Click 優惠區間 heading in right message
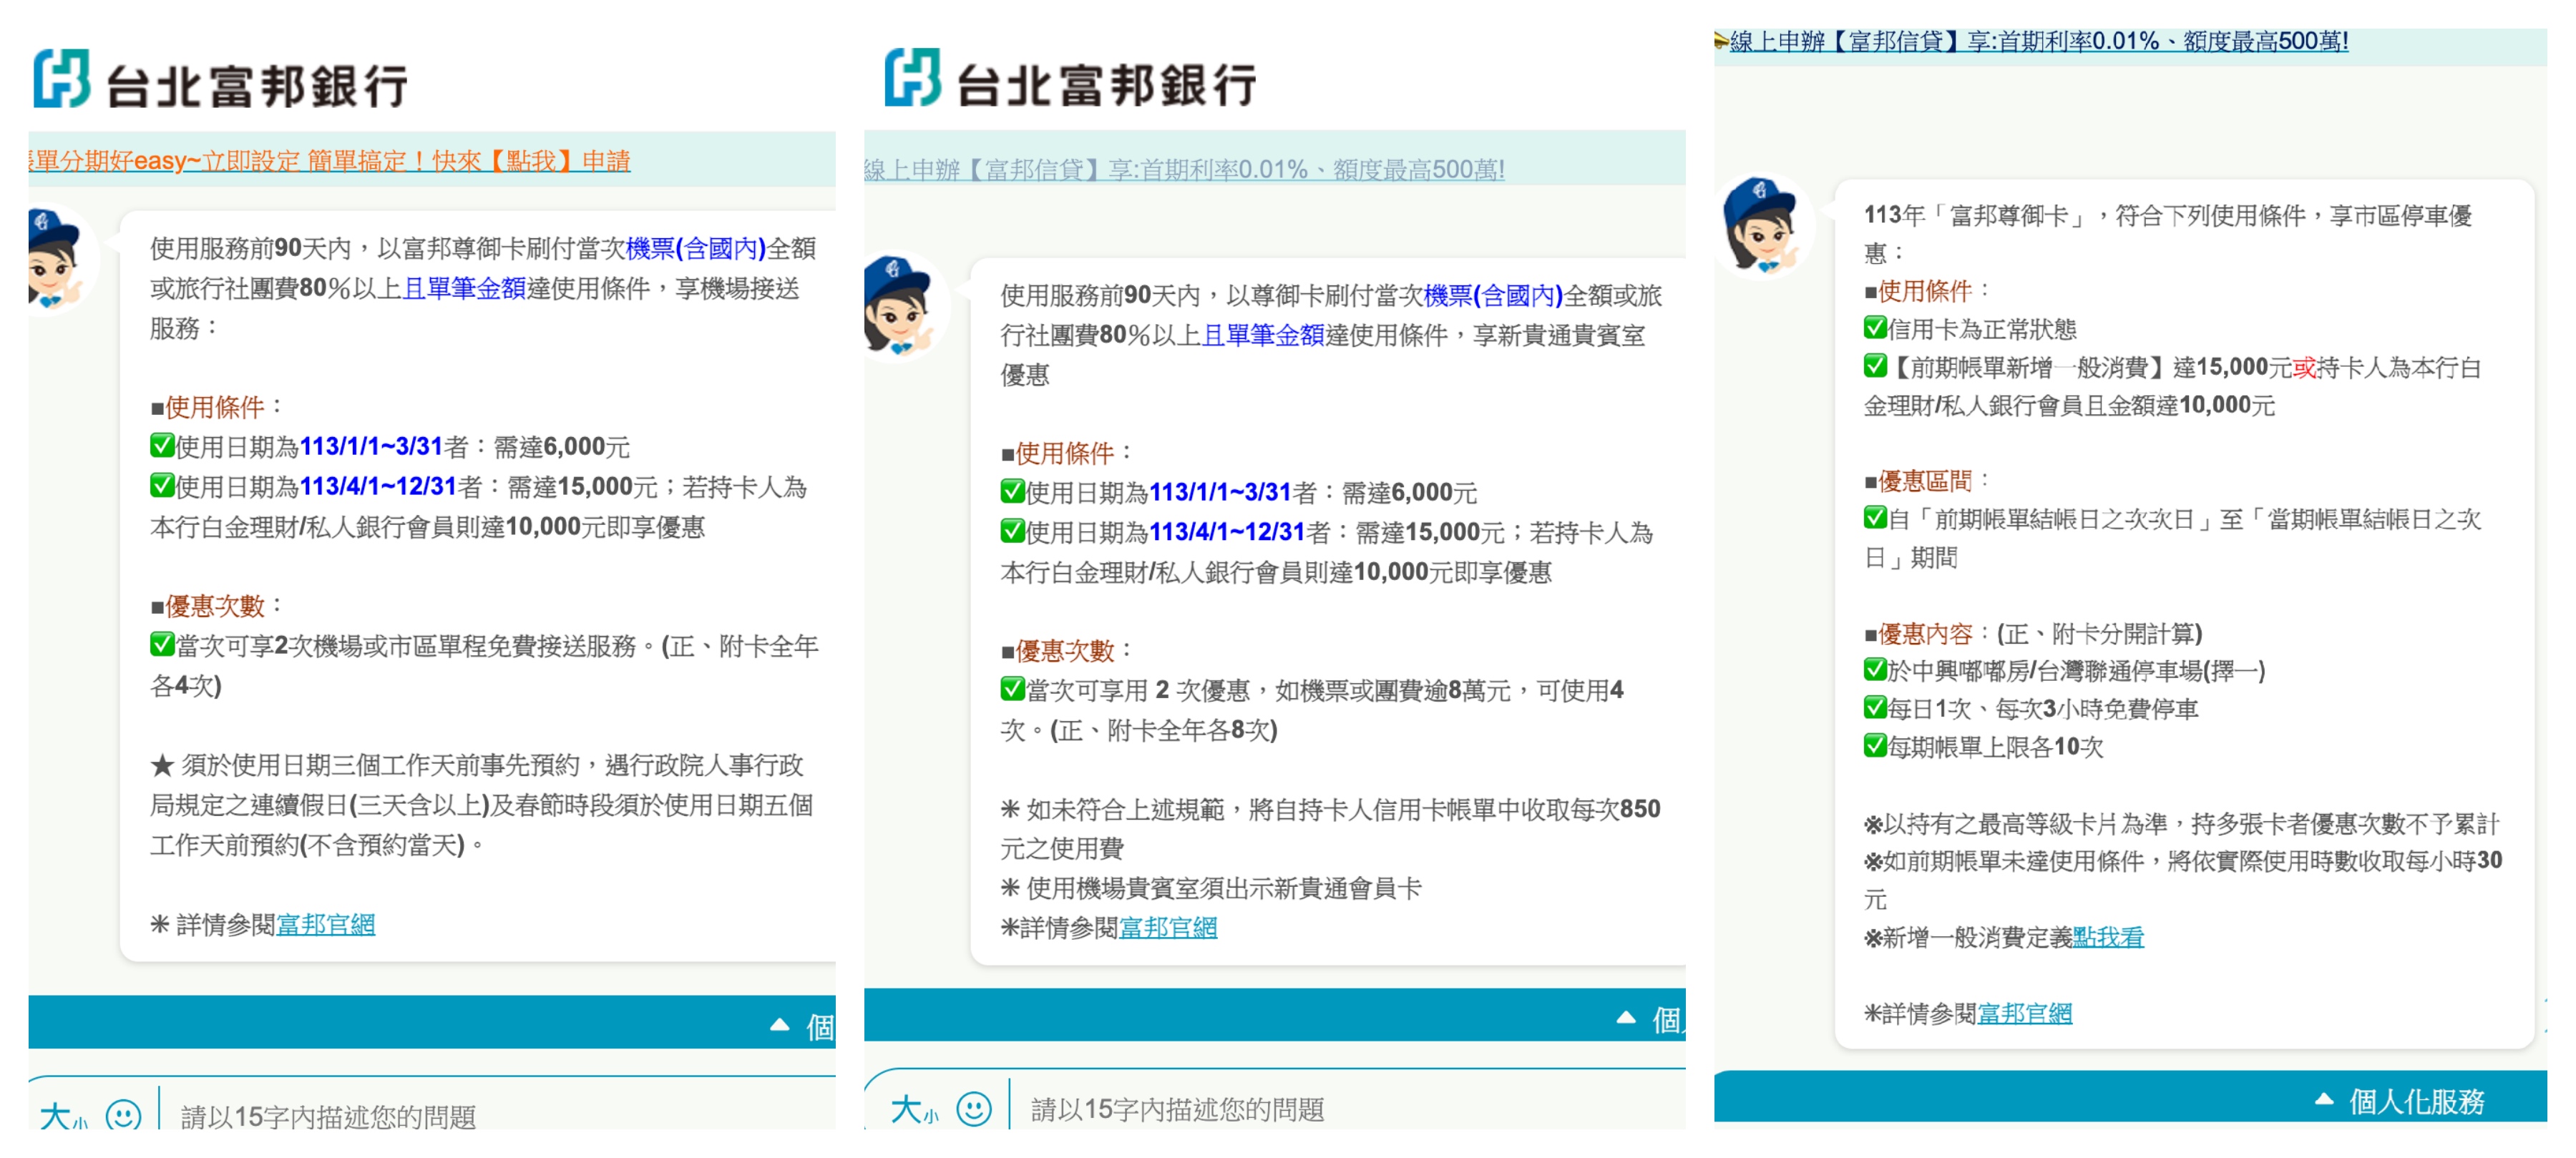The image size is (2576, 1158). click(x=1924, y=481)
